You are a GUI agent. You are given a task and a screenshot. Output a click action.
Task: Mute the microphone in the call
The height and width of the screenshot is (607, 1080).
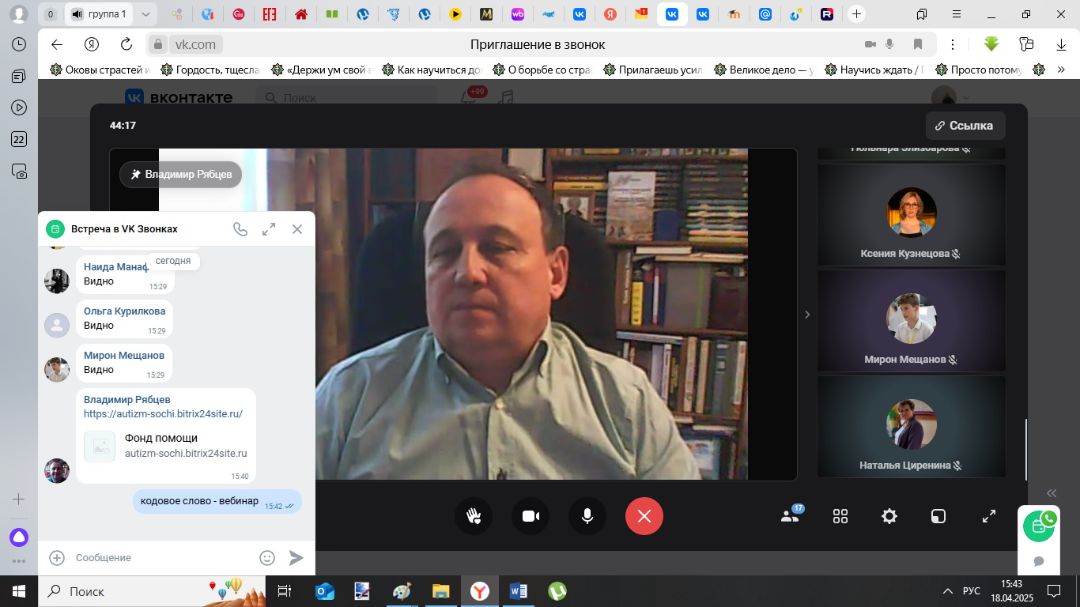pyautogui.click(x=587, y=516)
